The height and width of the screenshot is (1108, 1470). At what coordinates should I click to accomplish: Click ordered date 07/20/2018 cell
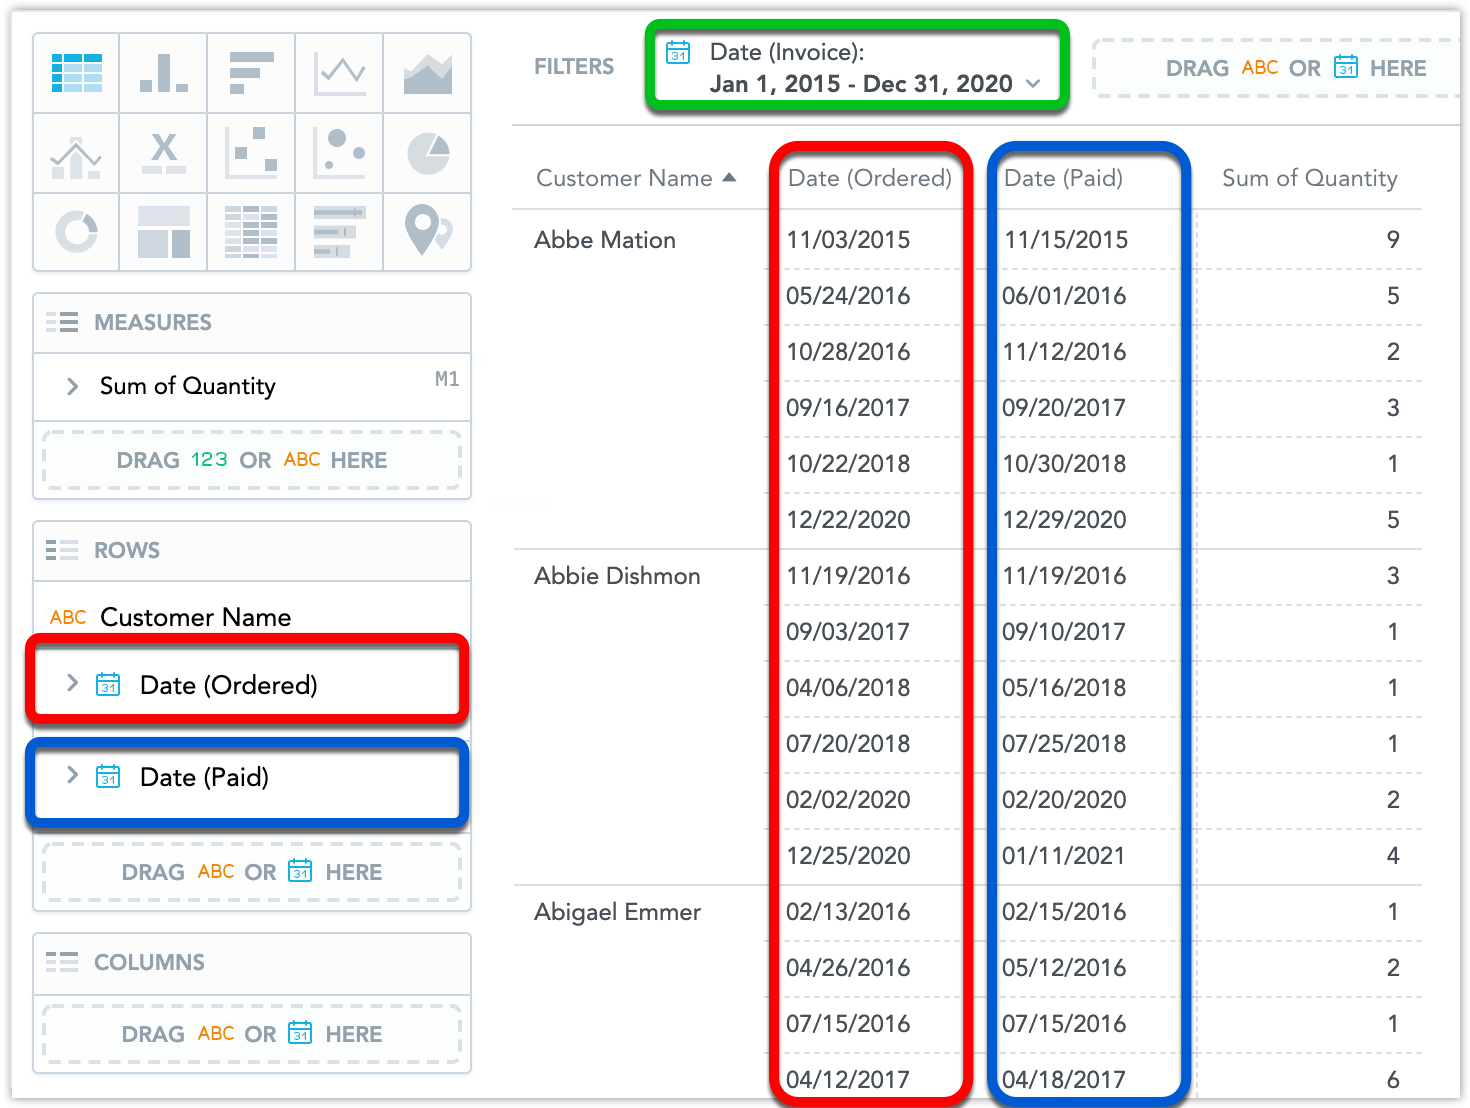tap(848, 744)
